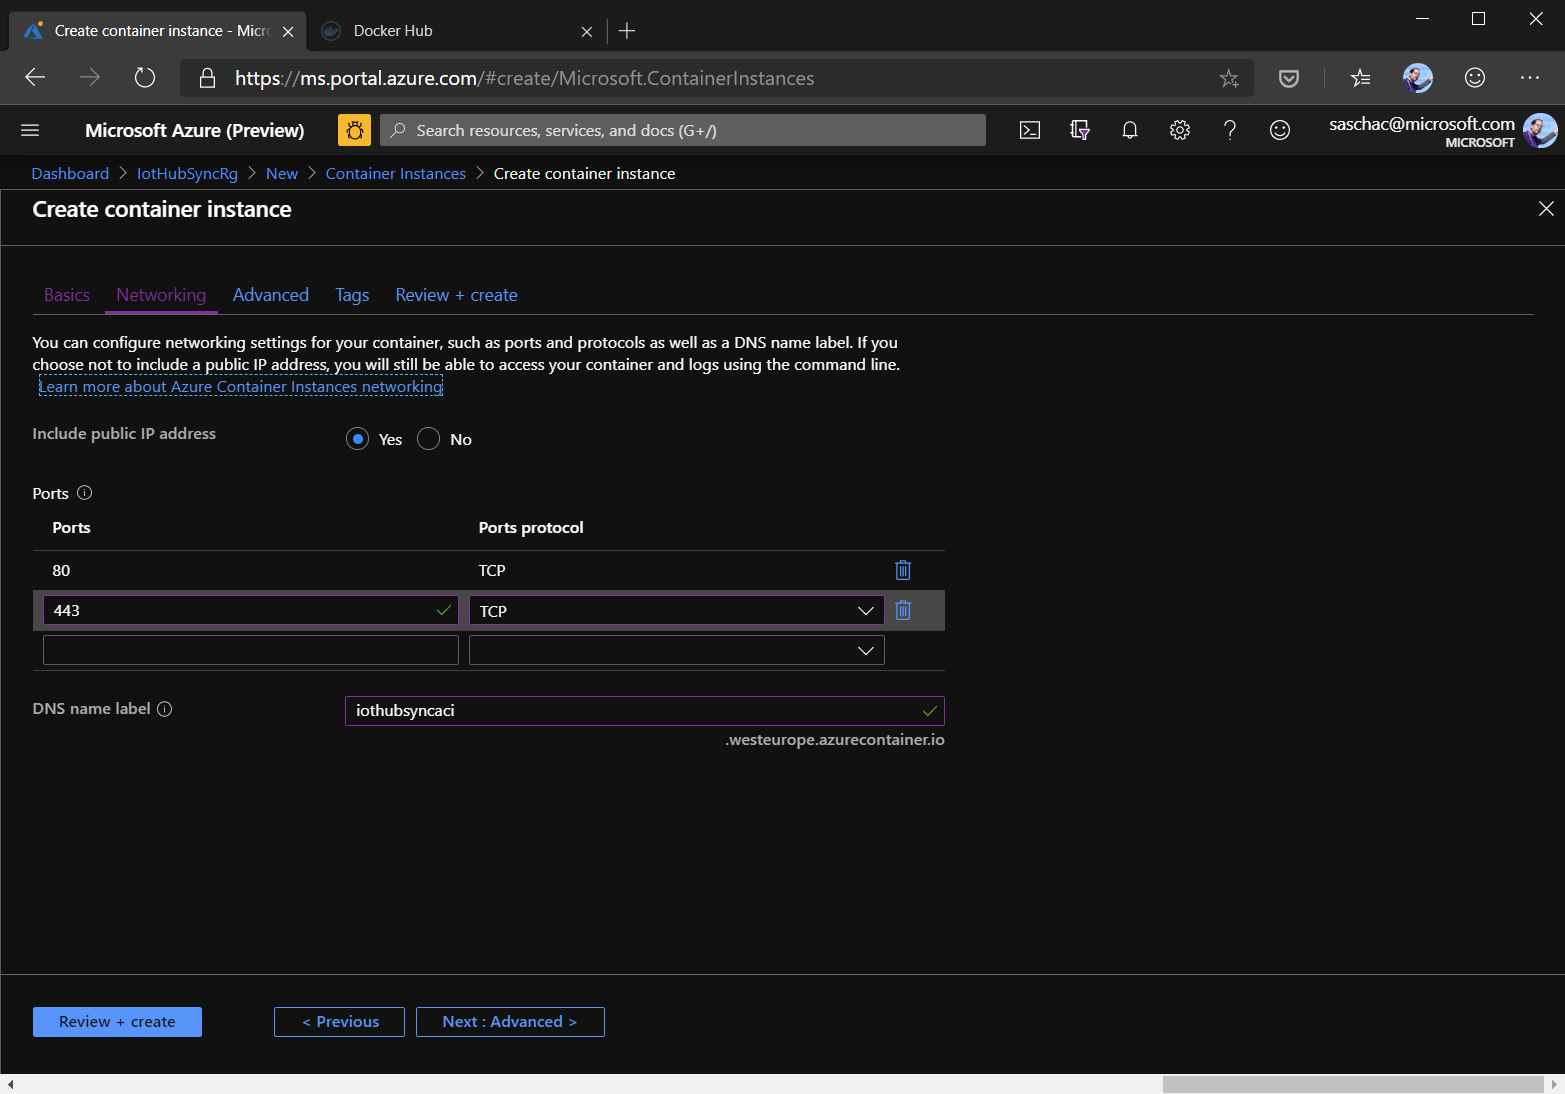Open the Directory and subscription filter
Screen dimensions: 1565x1094
click(1080, 130)
